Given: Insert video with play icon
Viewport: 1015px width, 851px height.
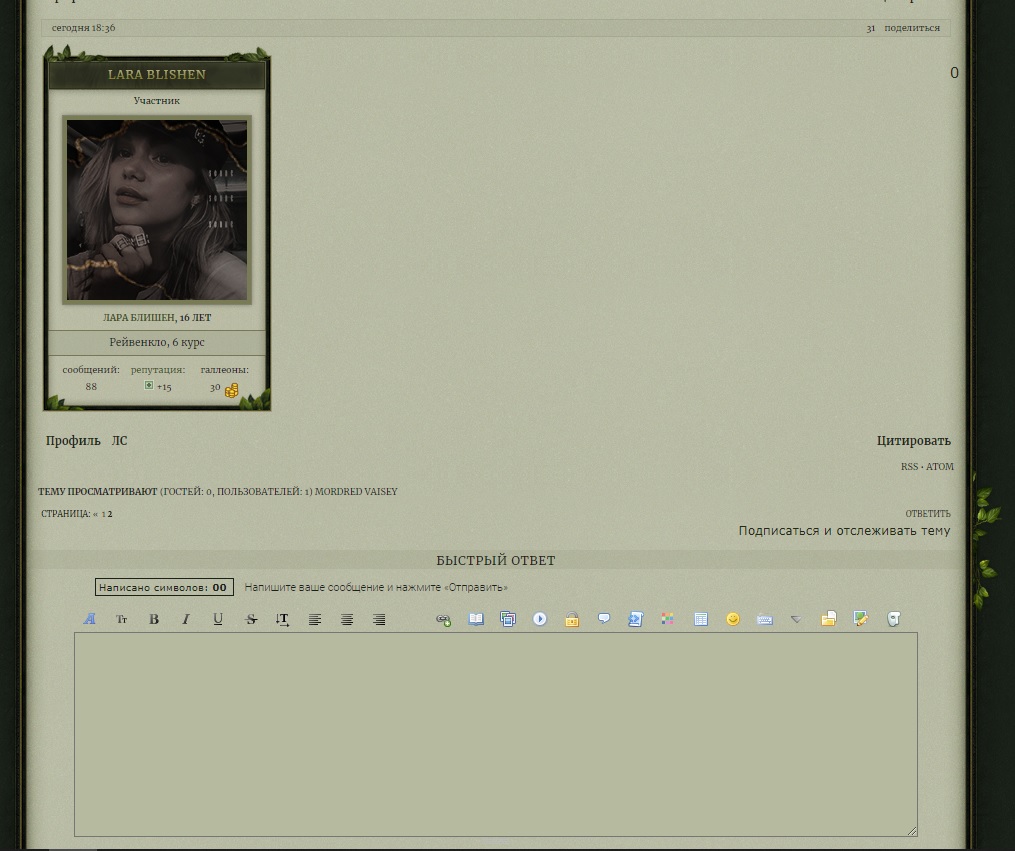Looking at the screenshot, I should pyautogui.click(x=540, y=619).
